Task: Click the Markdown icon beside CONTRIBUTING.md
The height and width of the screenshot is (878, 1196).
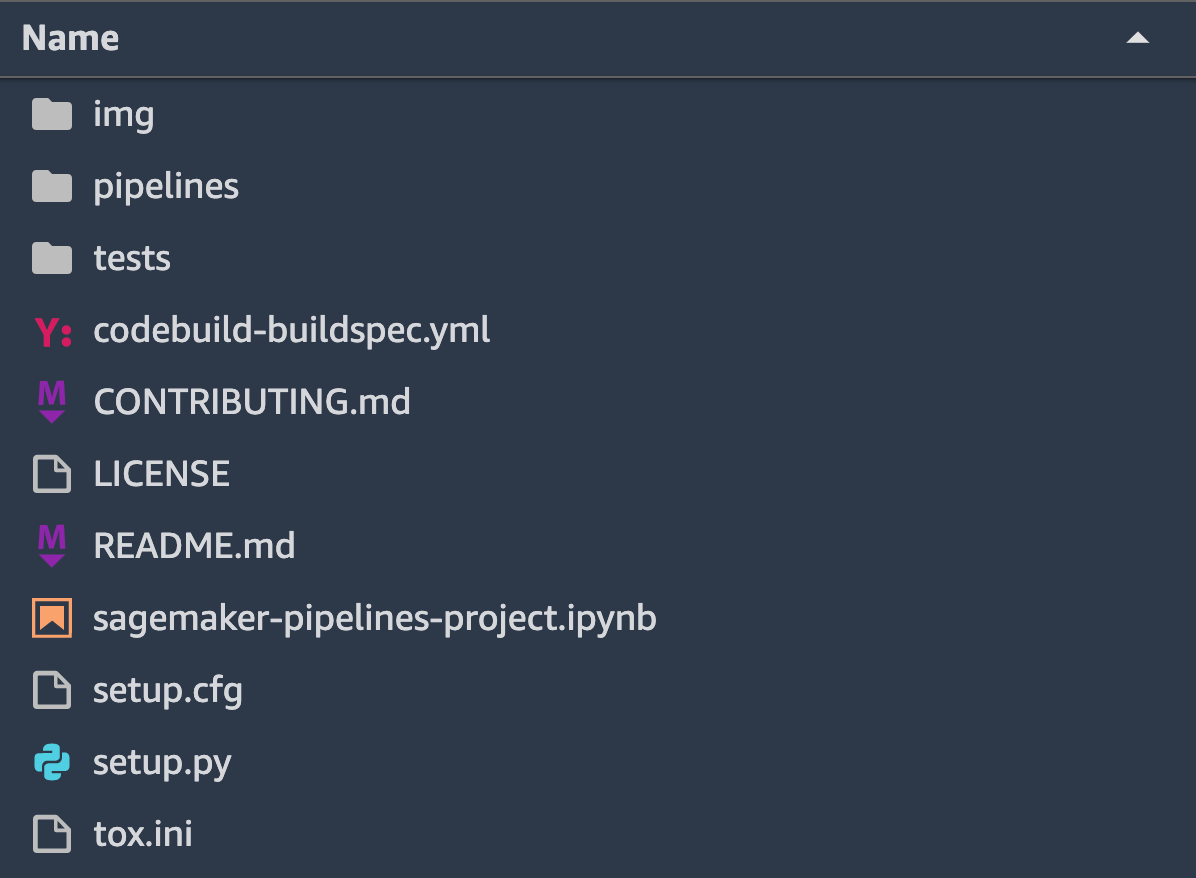Action: pos(52,402)
